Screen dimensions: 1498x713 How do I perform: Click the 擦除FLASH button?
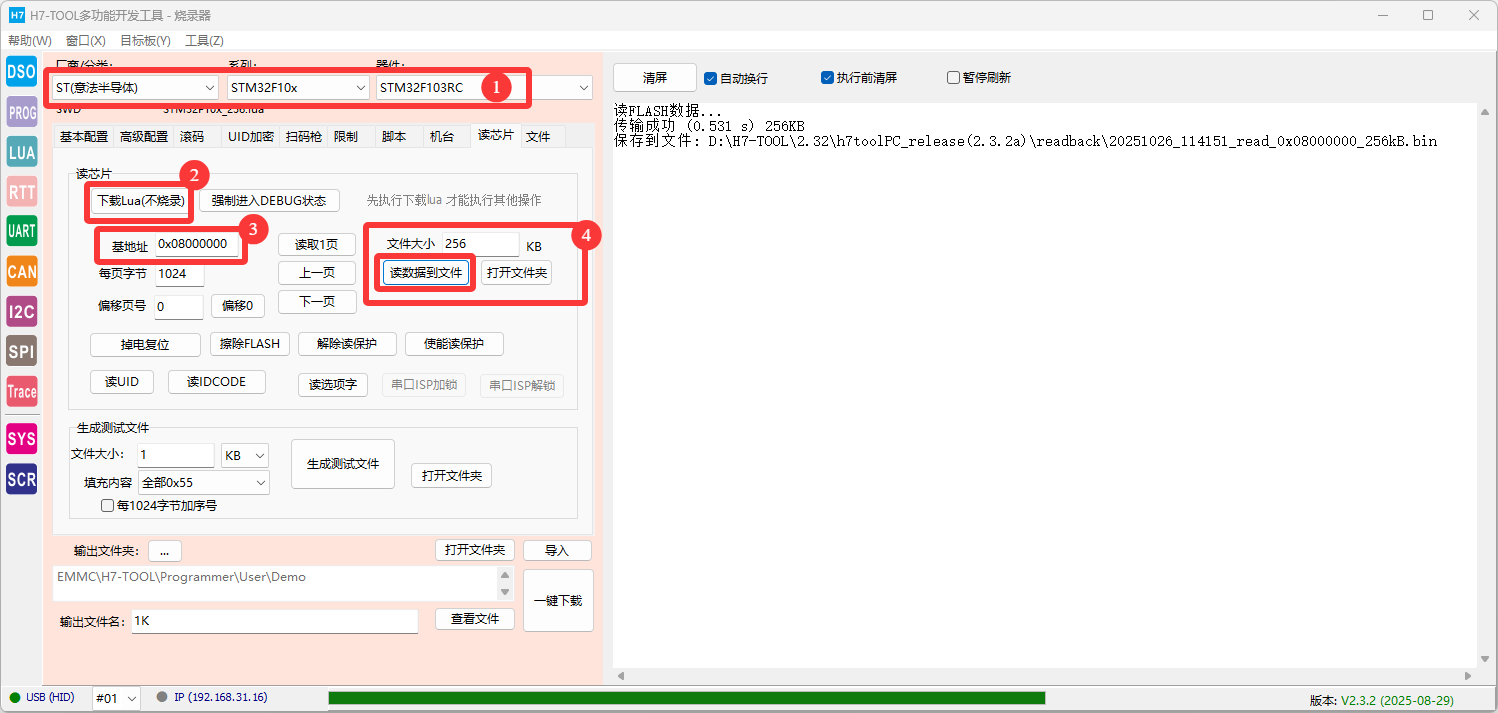point(250,344)
